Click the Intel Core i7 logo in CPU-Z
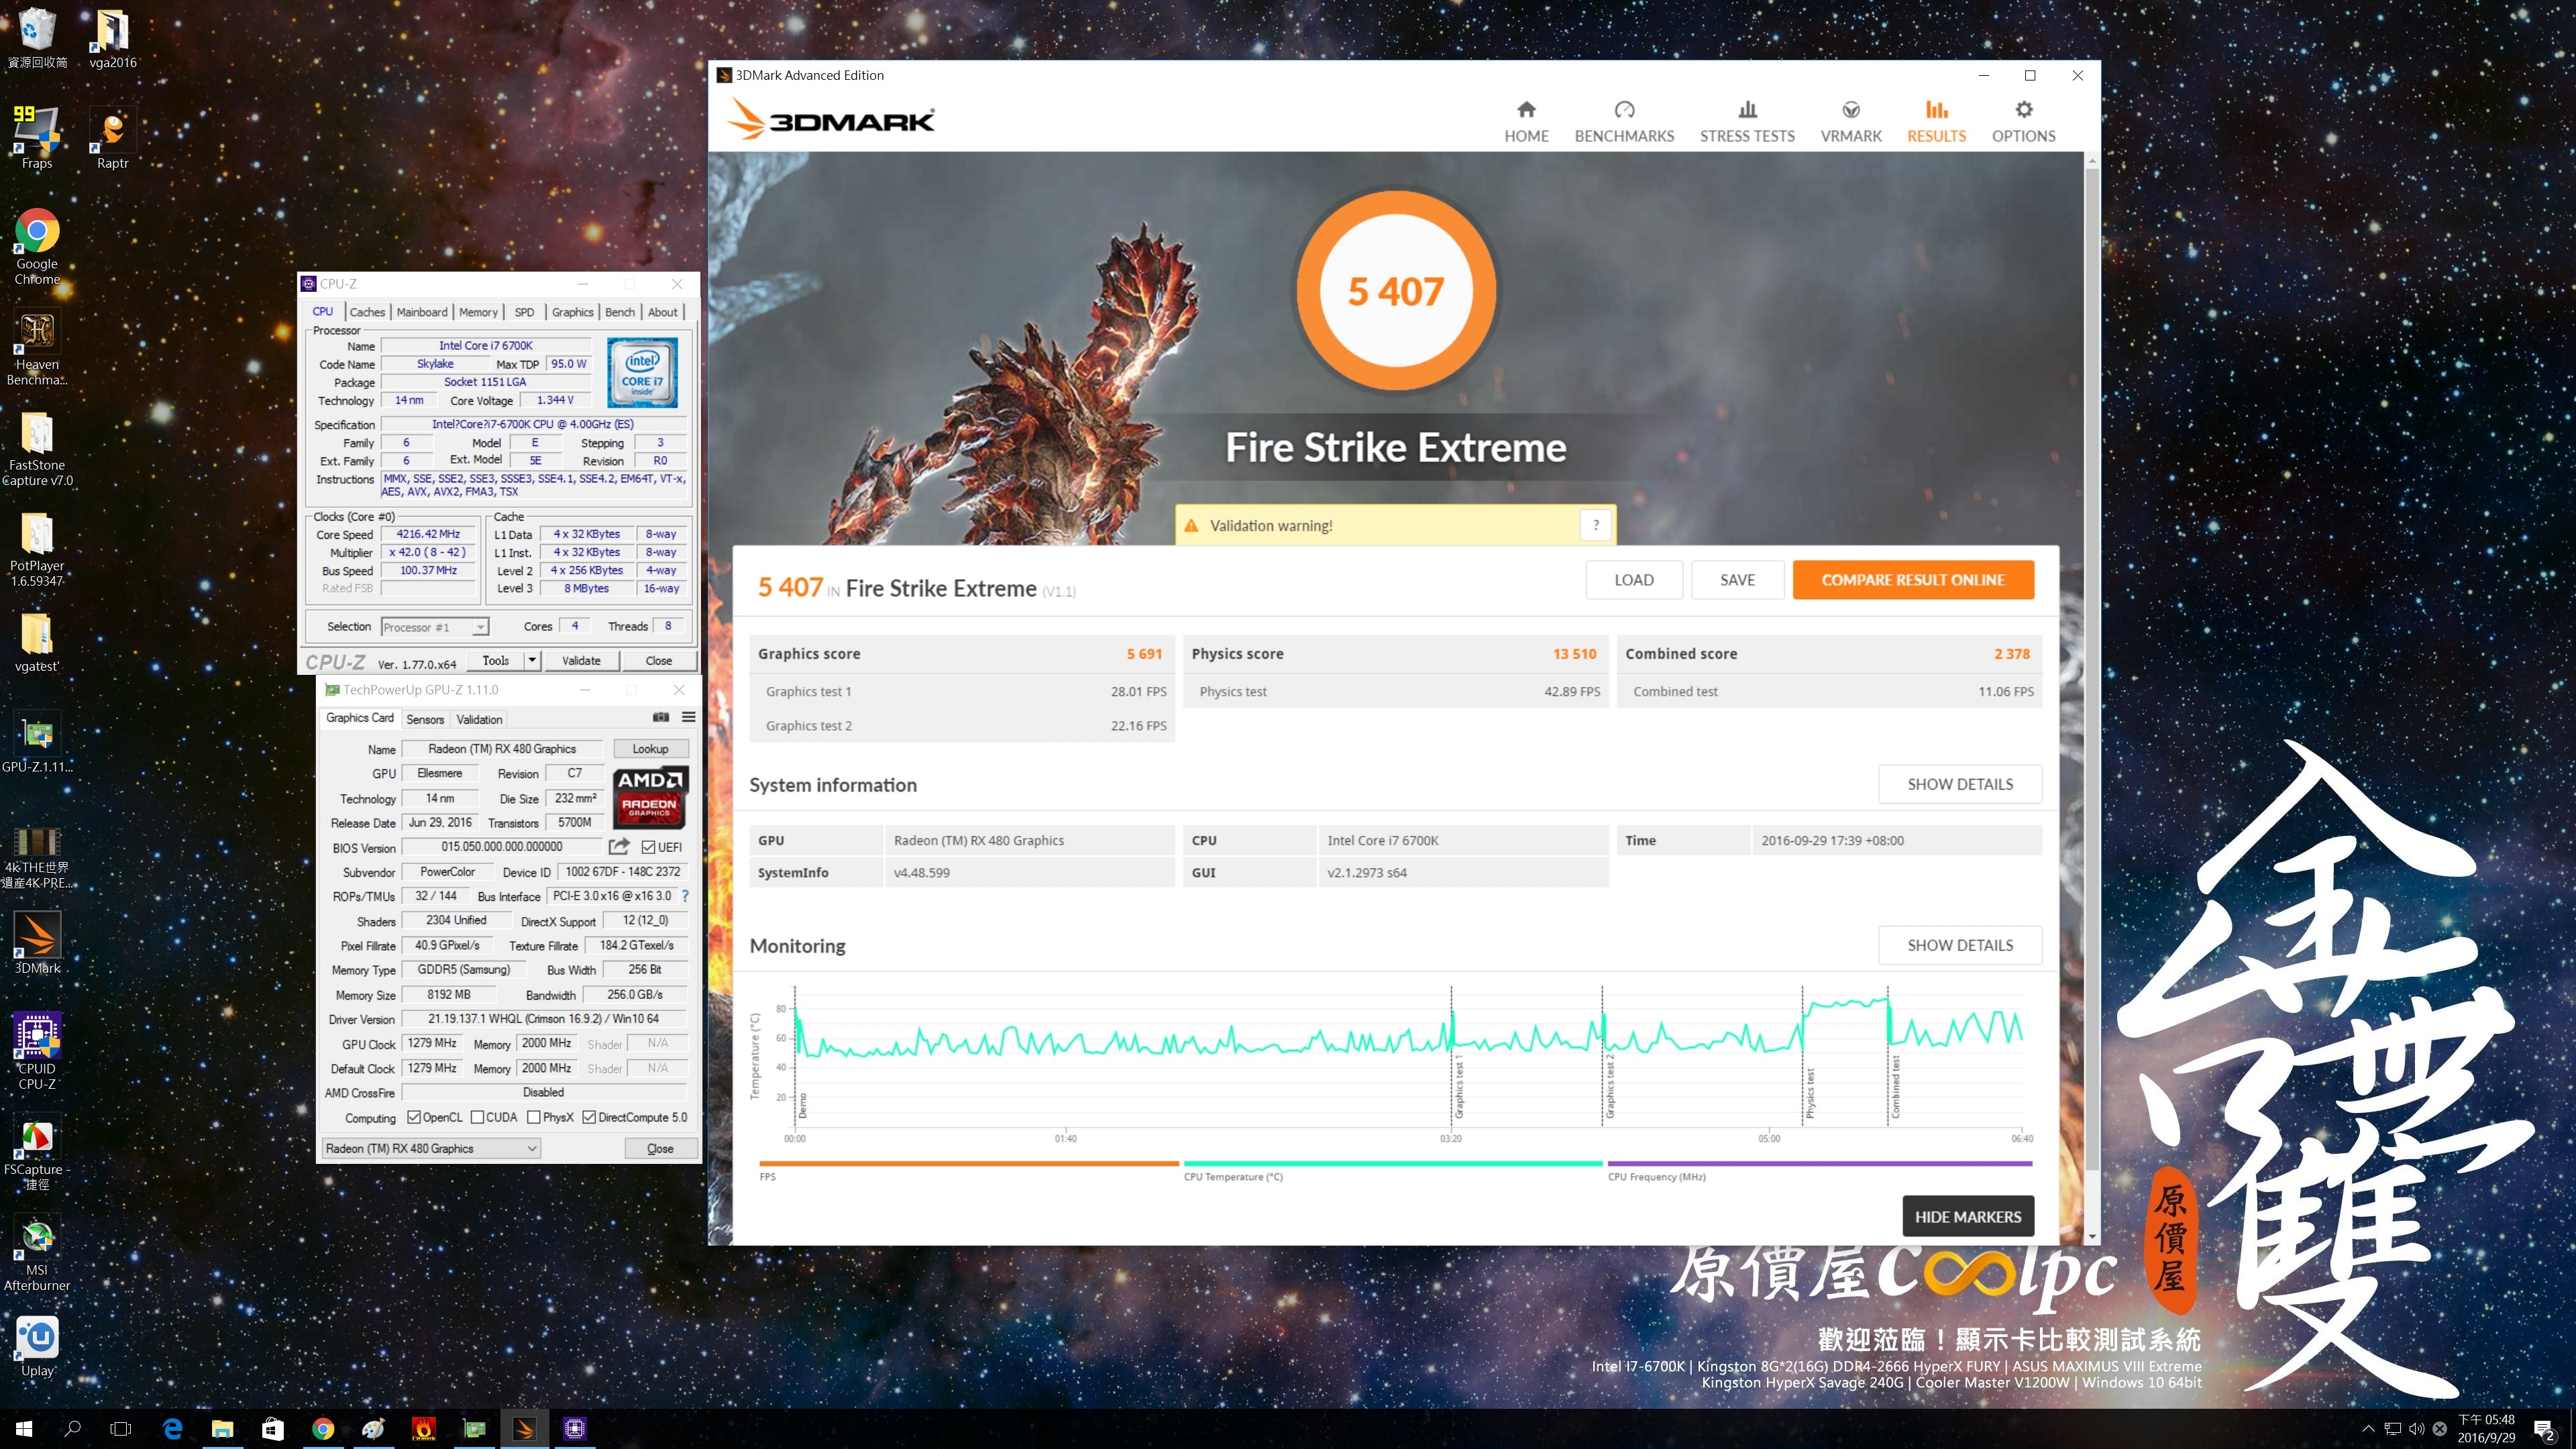 tap(642, 372)
